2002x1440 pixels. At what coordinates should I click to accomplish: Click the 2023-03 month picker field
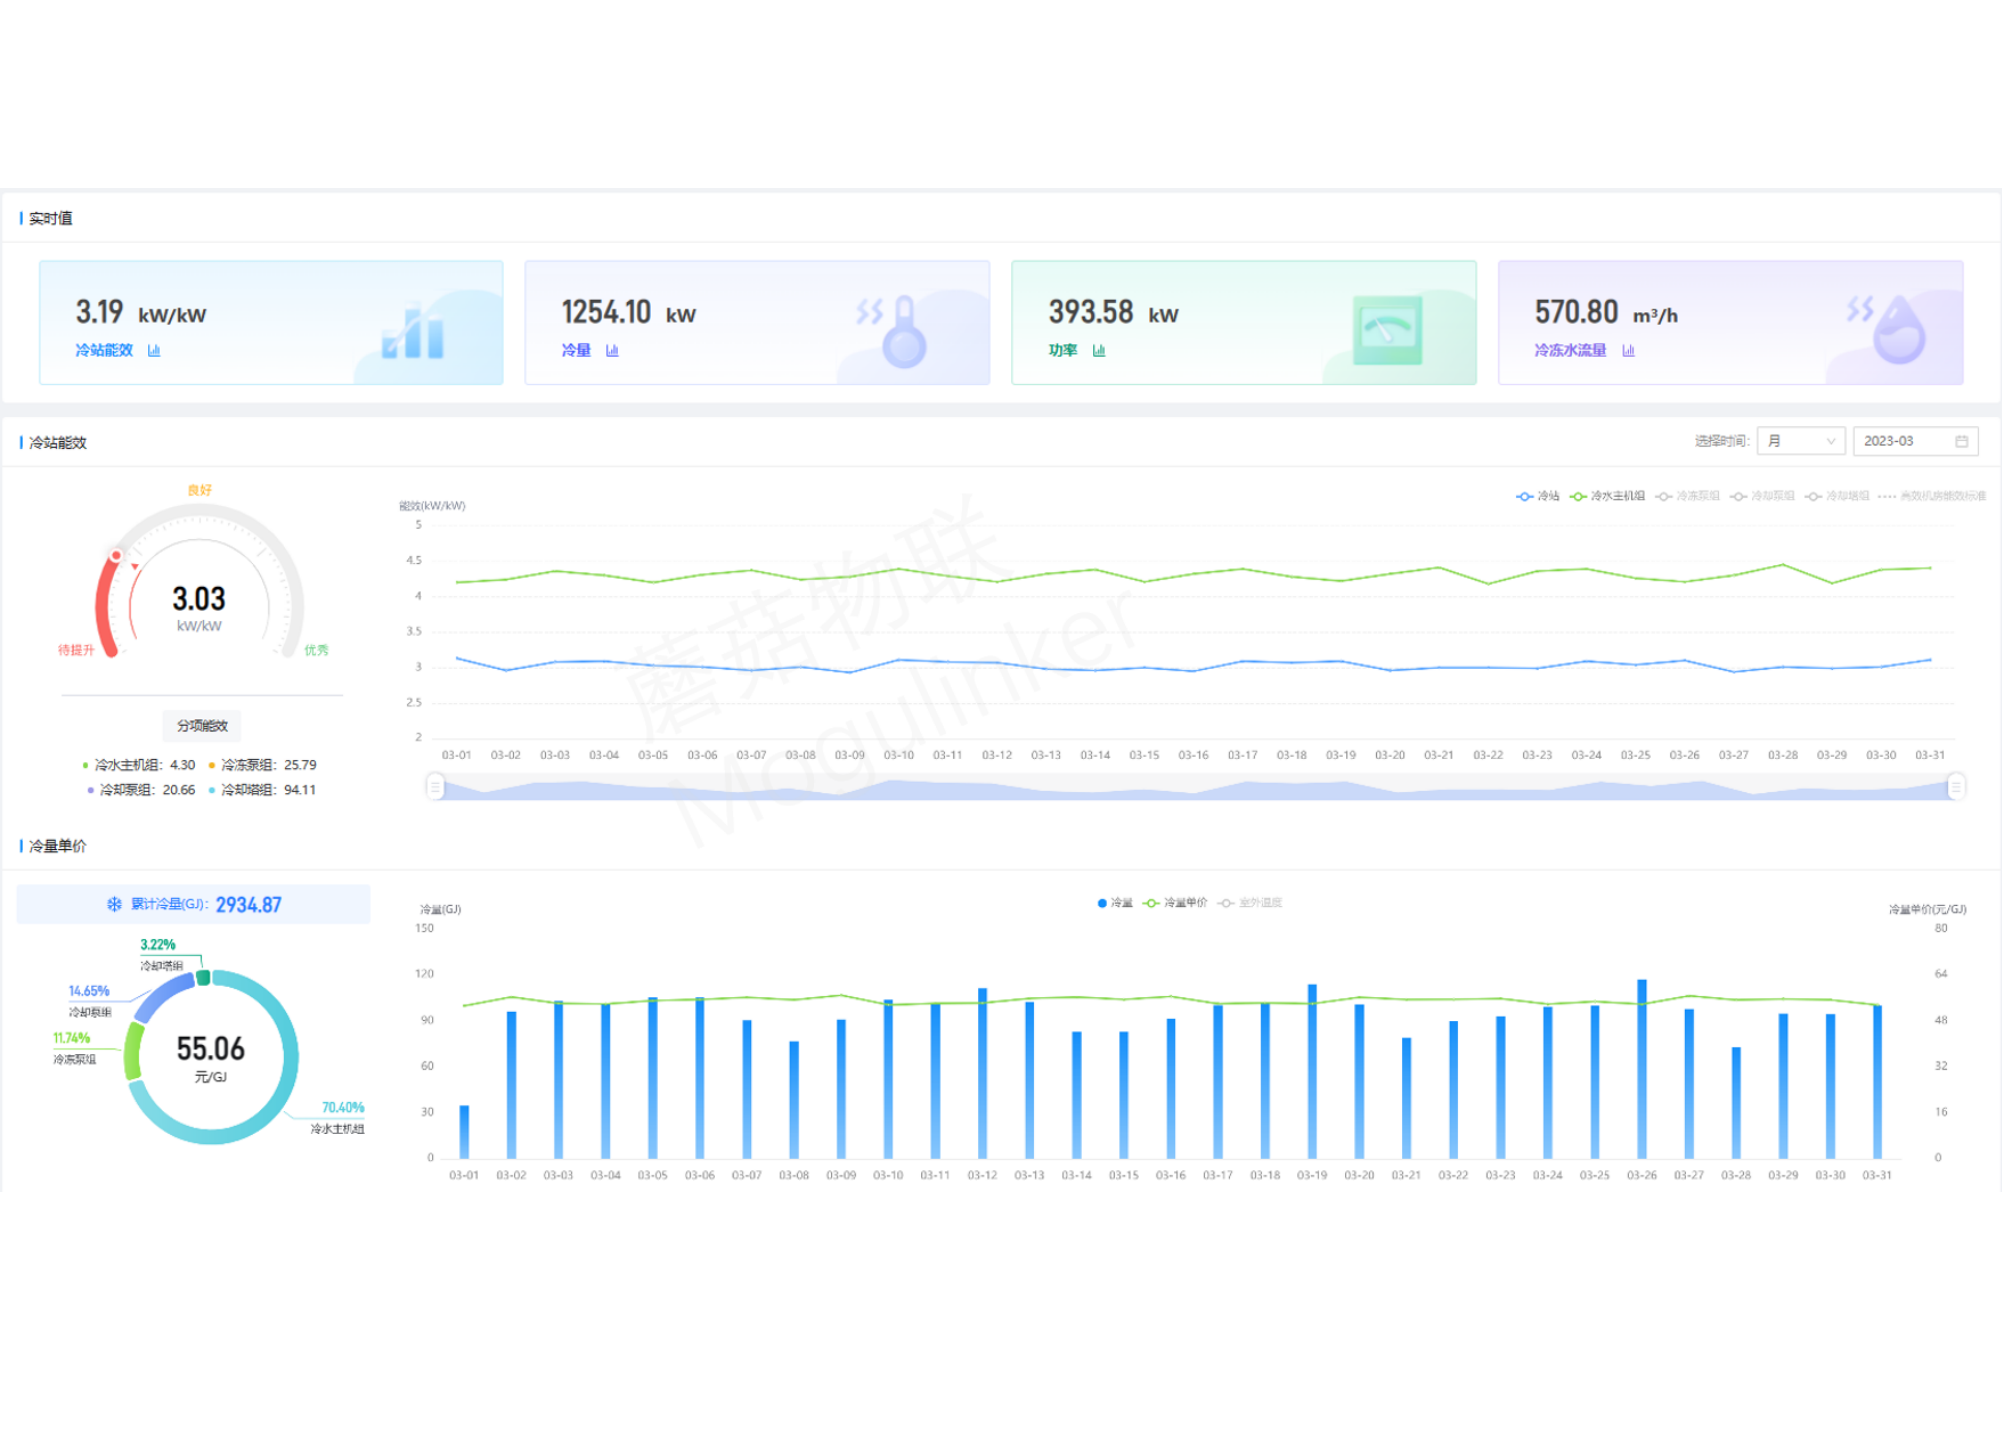[1914, 441]
